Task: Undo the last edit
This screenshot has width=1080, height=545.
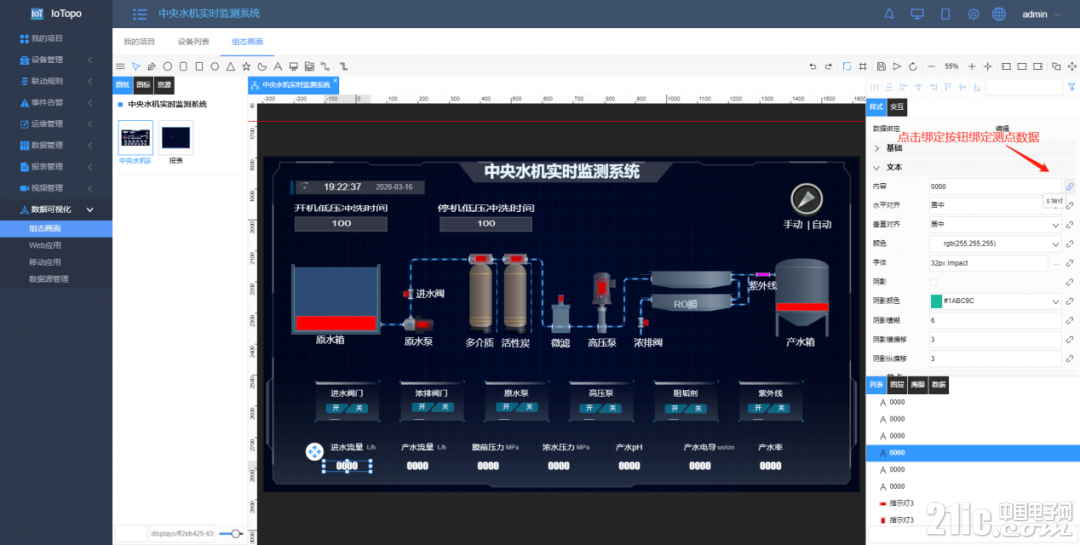Action: [813, 66]
